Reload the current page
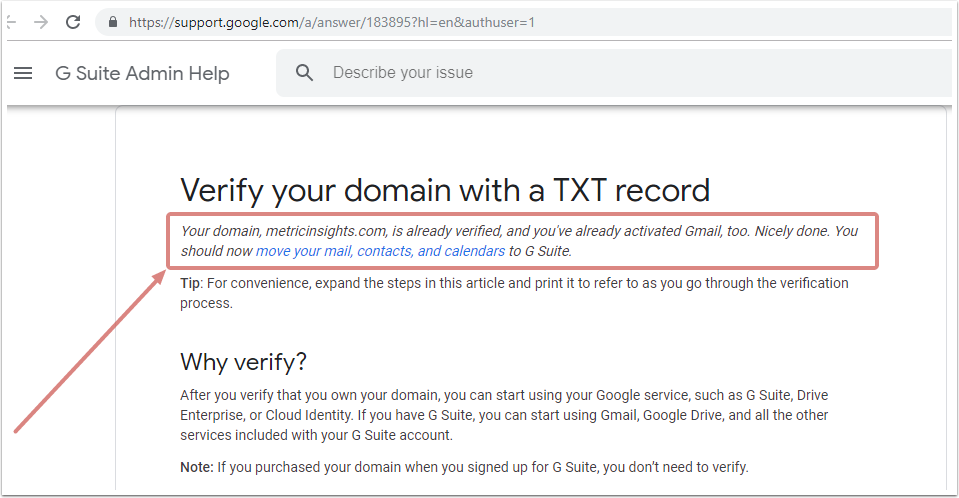This screenshot has height=498, width=959. tap(73, 21)
